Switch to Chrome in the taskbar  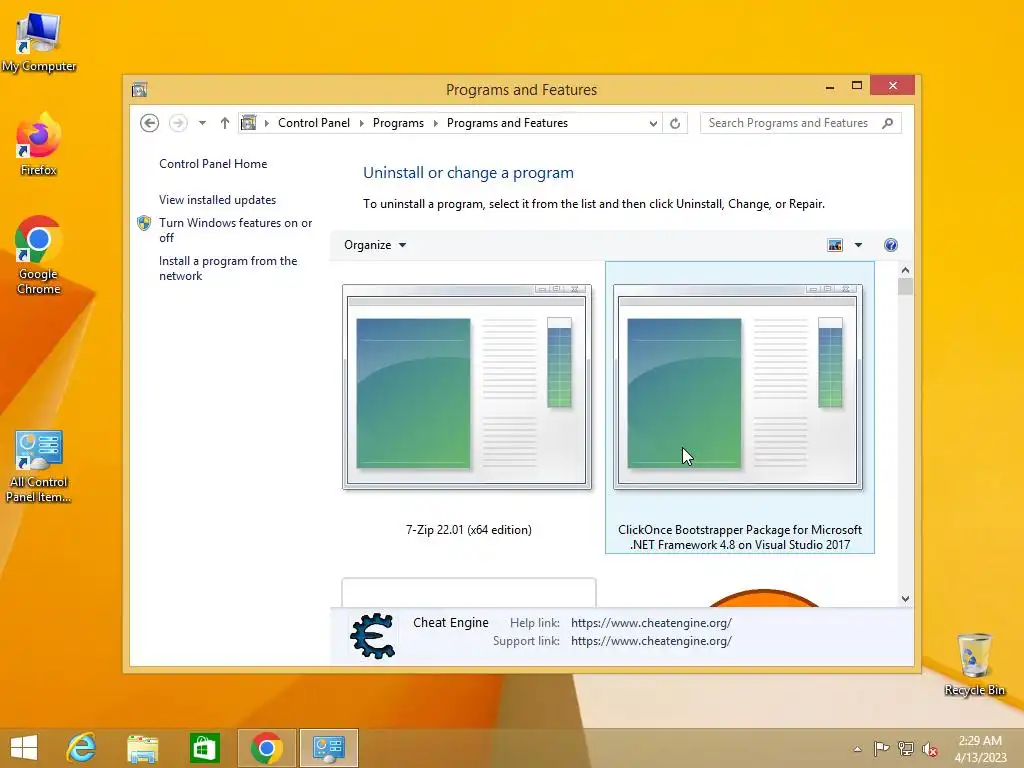266,748
